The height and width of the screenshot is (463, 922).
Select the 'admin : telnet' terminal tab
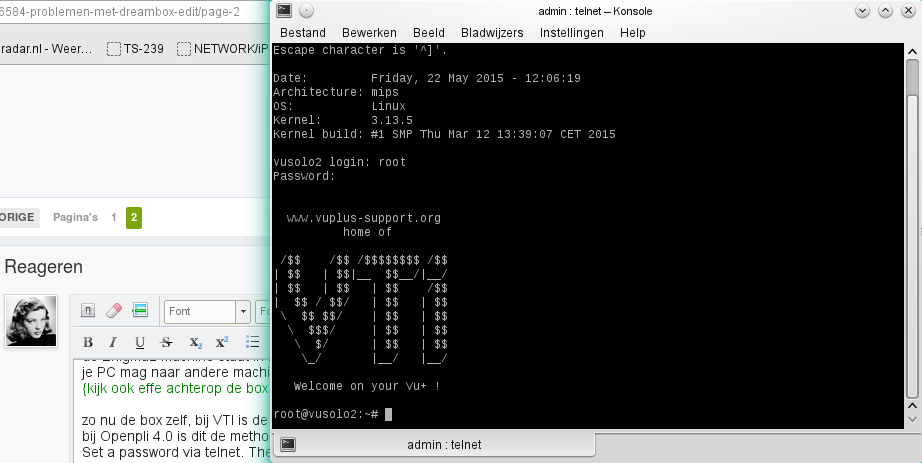(x=435, y=444)
